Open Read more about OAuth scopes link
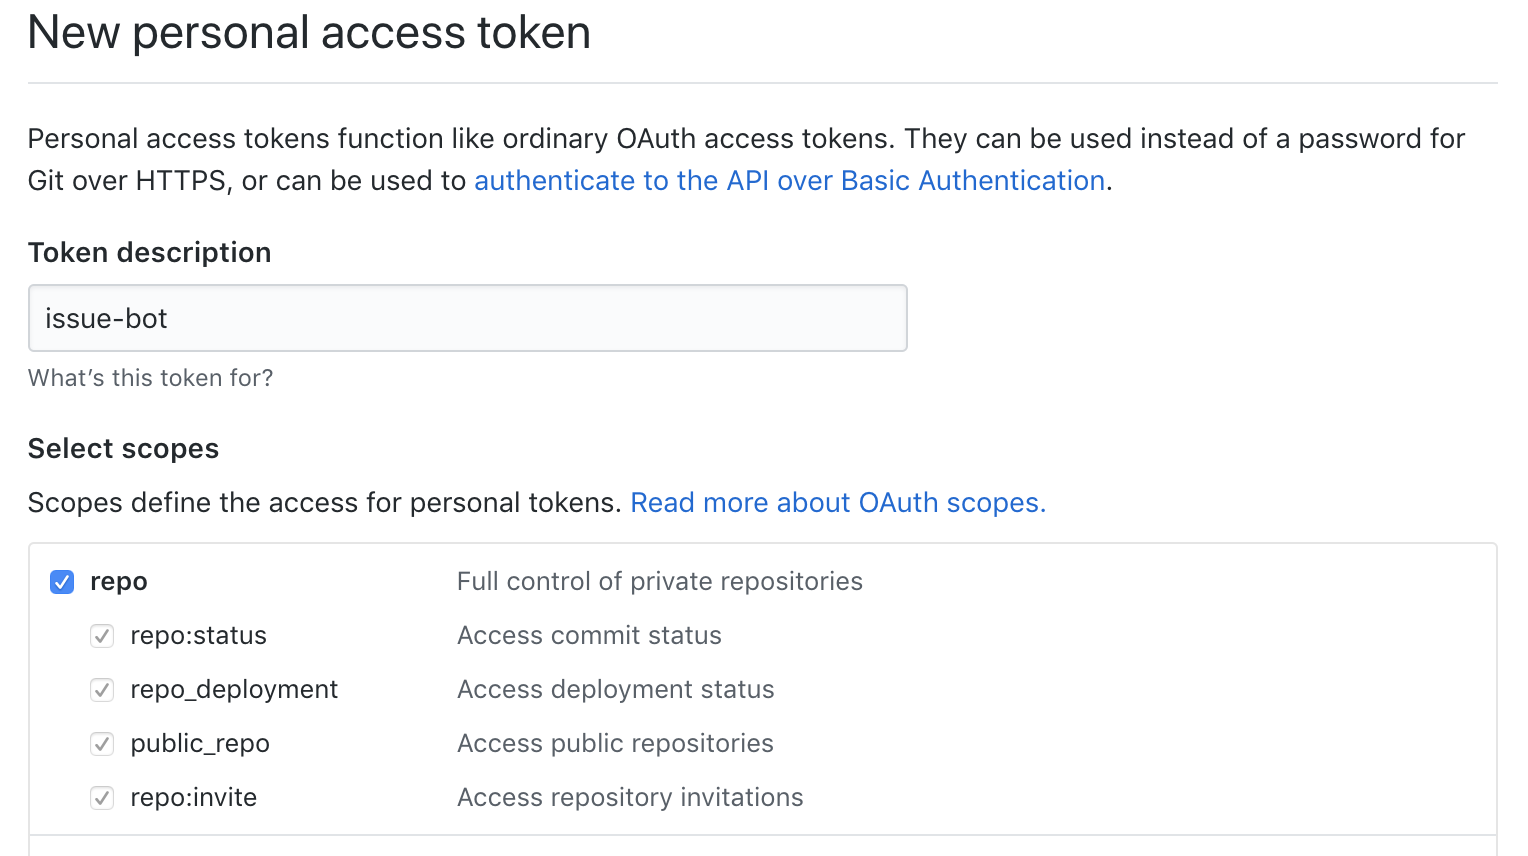1528x856 pixels. [x=837, y=502]
